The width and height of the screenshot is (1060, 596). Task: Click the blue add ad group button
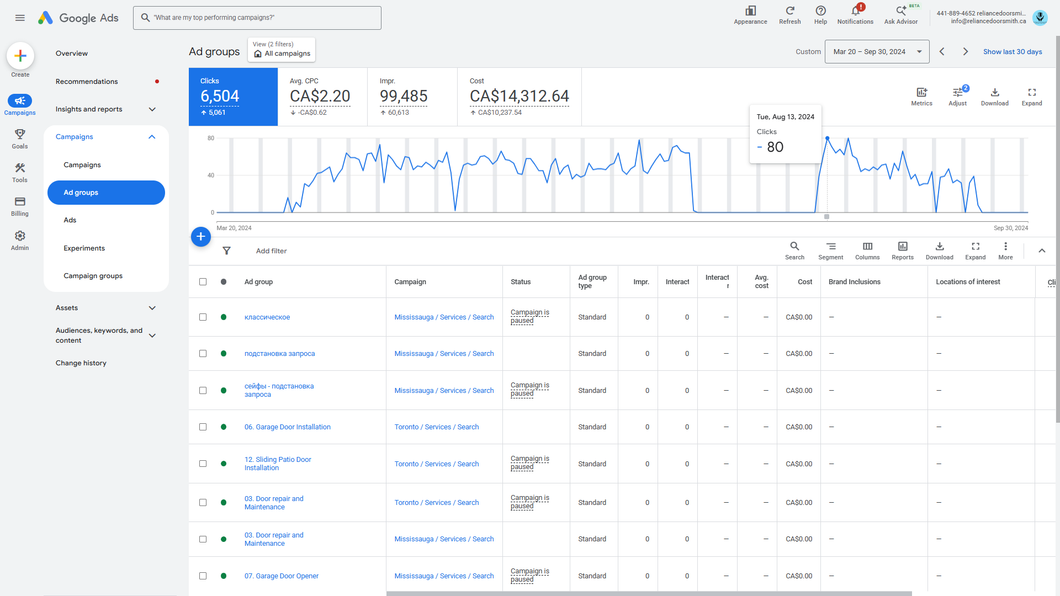[x=201, y=237]
